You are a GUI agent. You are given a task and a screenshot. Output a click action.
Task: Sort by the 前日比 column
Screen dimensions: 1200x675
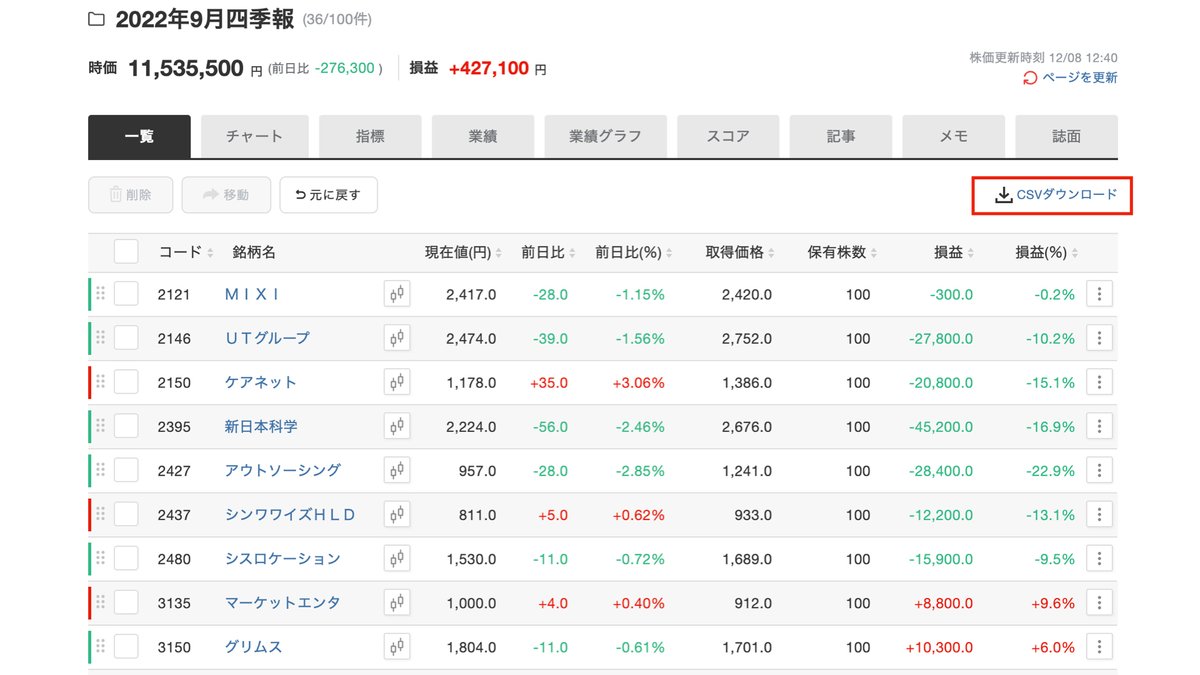549,252
